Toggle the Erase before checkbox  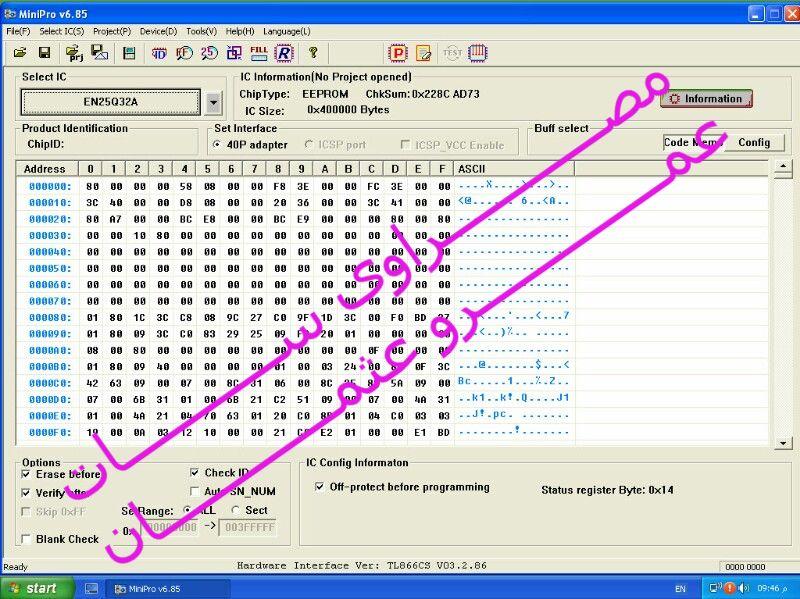pyautogui.click(x=26, y=475)
